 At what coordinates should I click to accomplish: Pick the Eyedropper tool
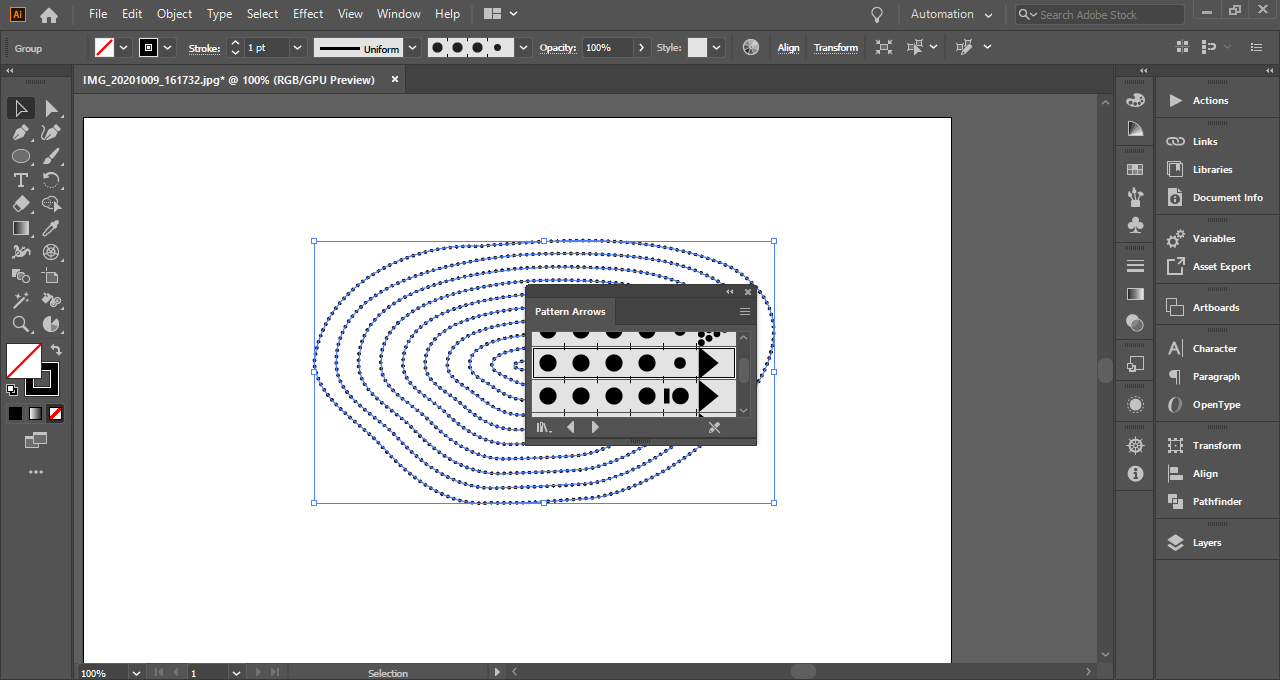click(x=51, y=228)
